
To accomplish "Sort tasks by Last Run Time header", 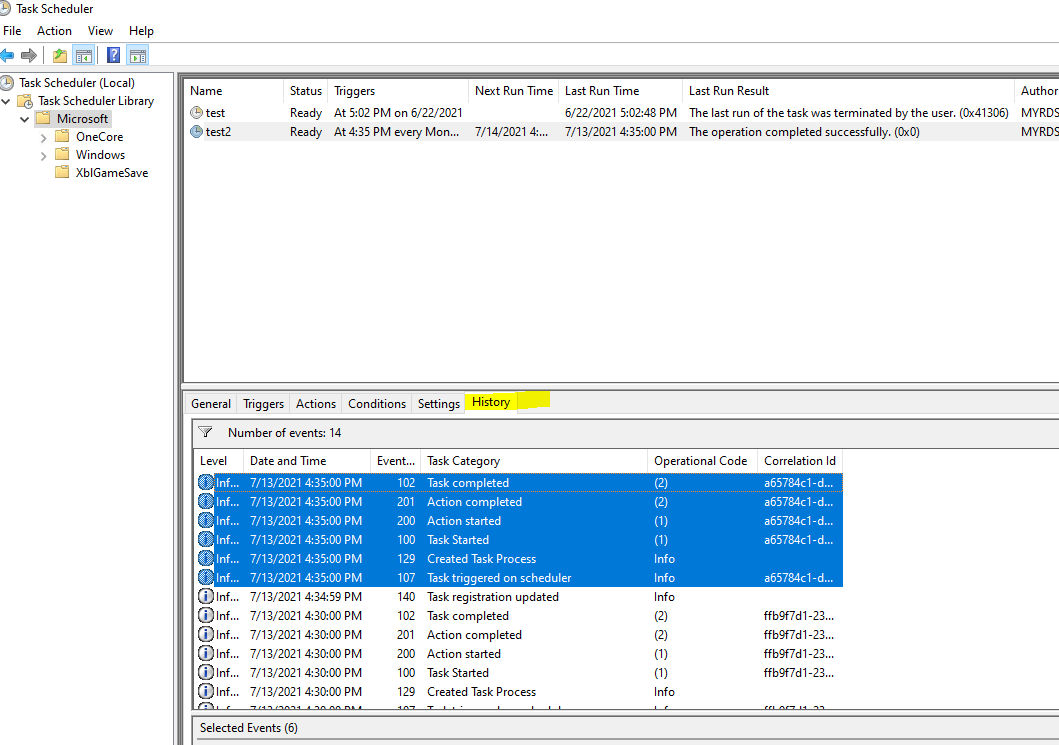I will 620,91.
